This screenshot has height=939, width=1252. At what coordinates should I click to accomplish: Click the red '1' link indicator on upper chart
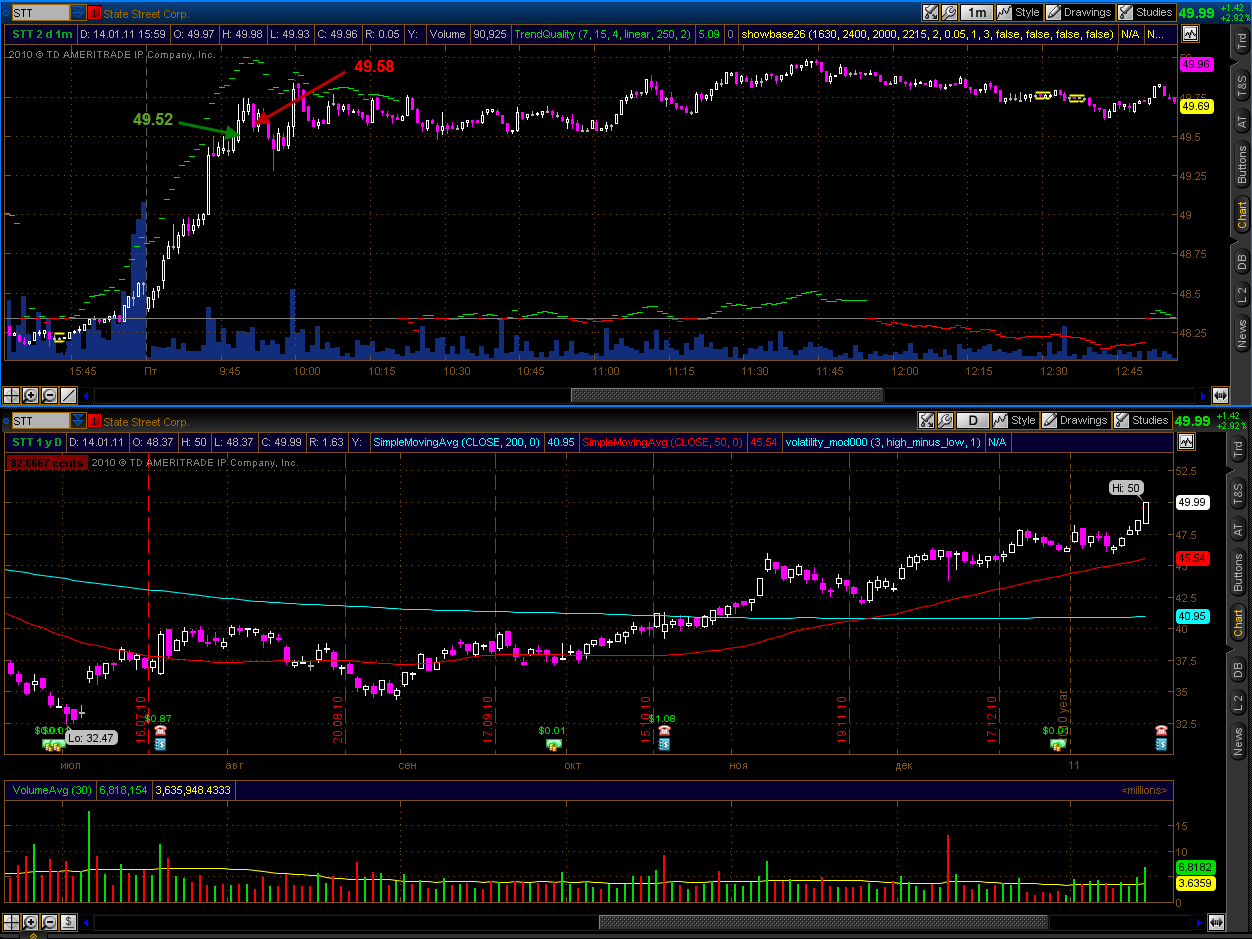[x=95, y=14]
